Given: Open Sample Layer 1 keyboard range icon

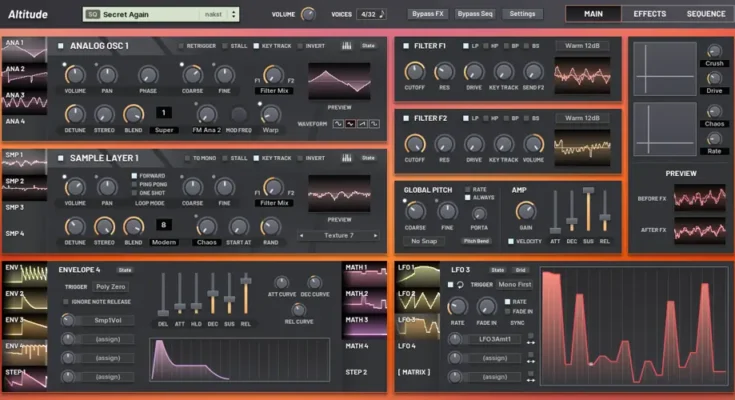Looking at the screenshot, I should (346, 158).
